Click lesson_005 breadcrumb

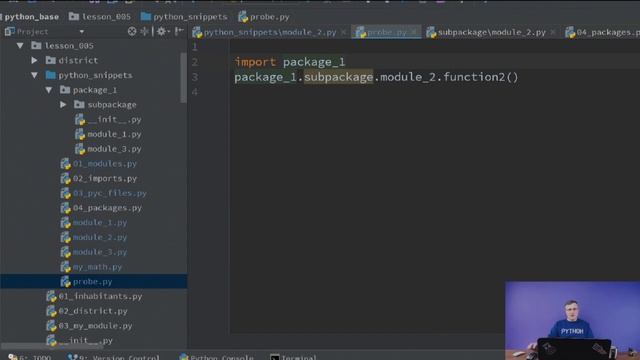[x=100, y=17]
